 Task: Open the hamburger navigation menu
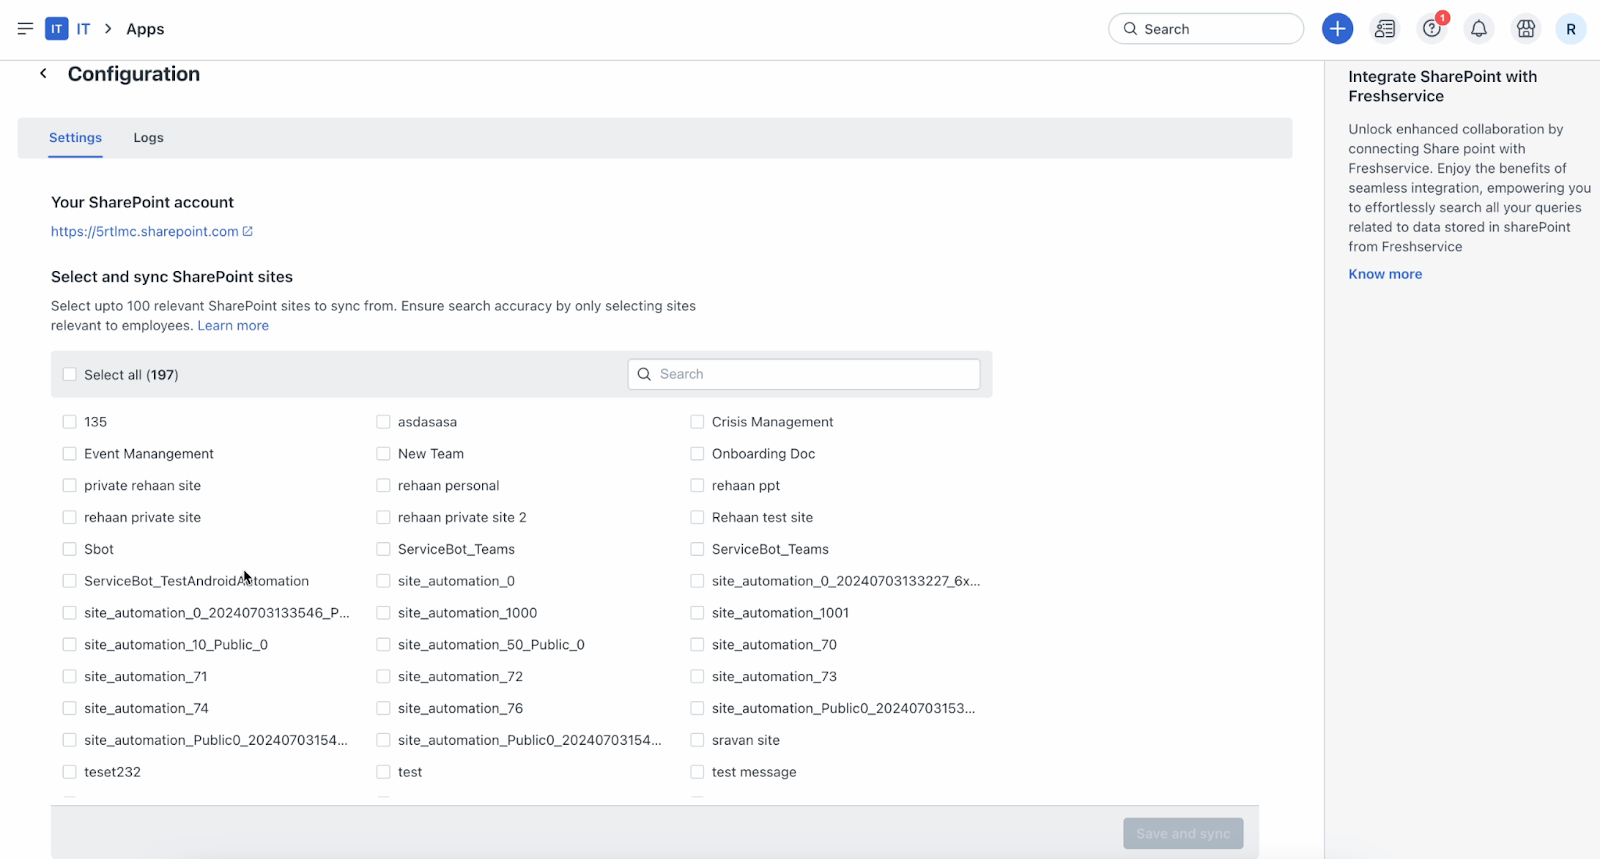(x=25, y=29)
